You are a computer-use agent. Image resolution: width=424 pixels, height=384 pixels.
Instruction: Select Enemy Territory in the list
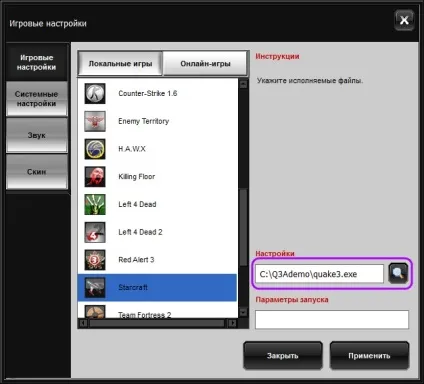pos(158,121)
